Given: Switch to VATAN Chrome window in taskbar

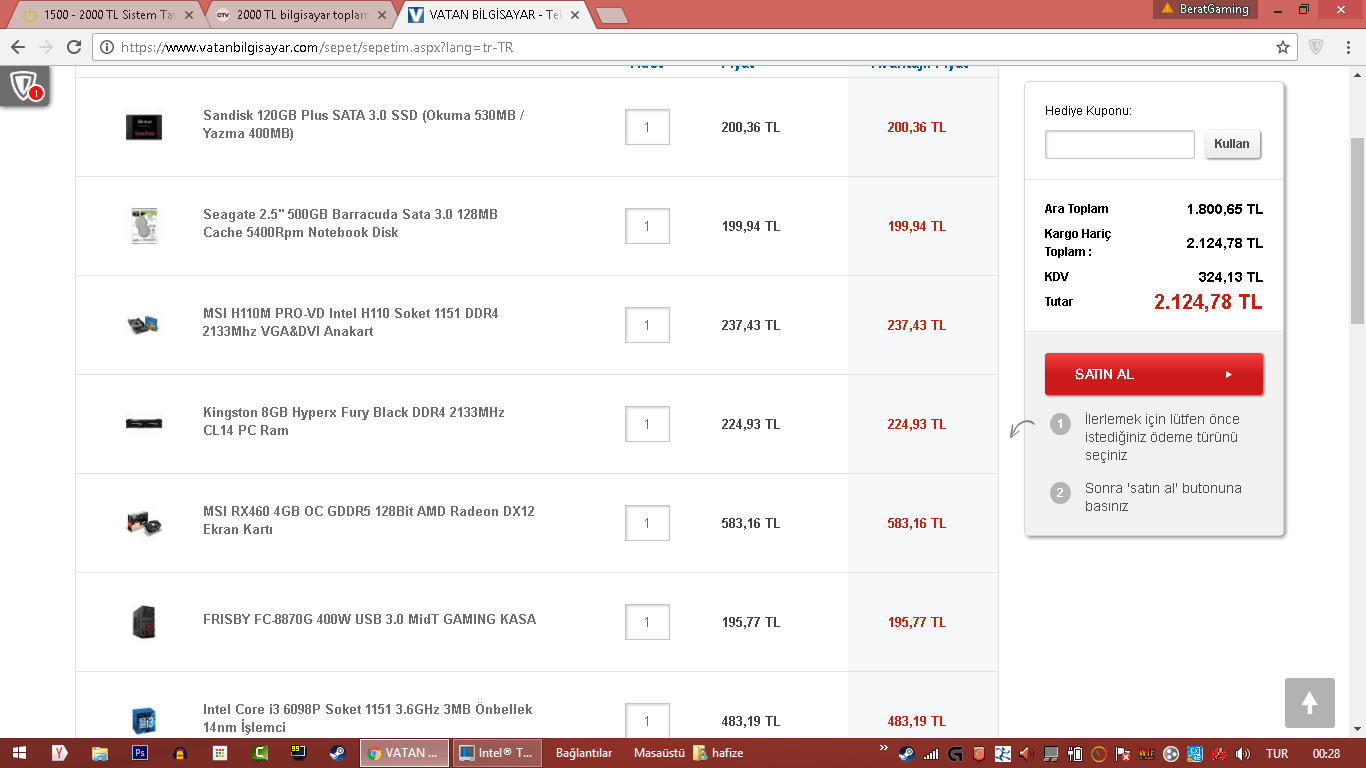Looking at the screenshot, I should (406, 753).
